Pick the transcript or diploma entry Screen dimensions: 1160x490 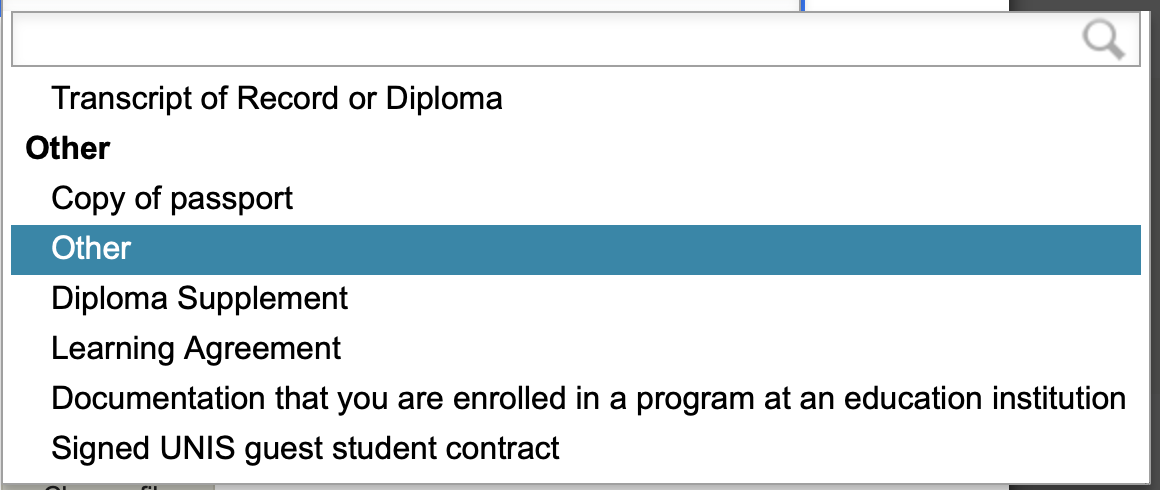(576, 98)
